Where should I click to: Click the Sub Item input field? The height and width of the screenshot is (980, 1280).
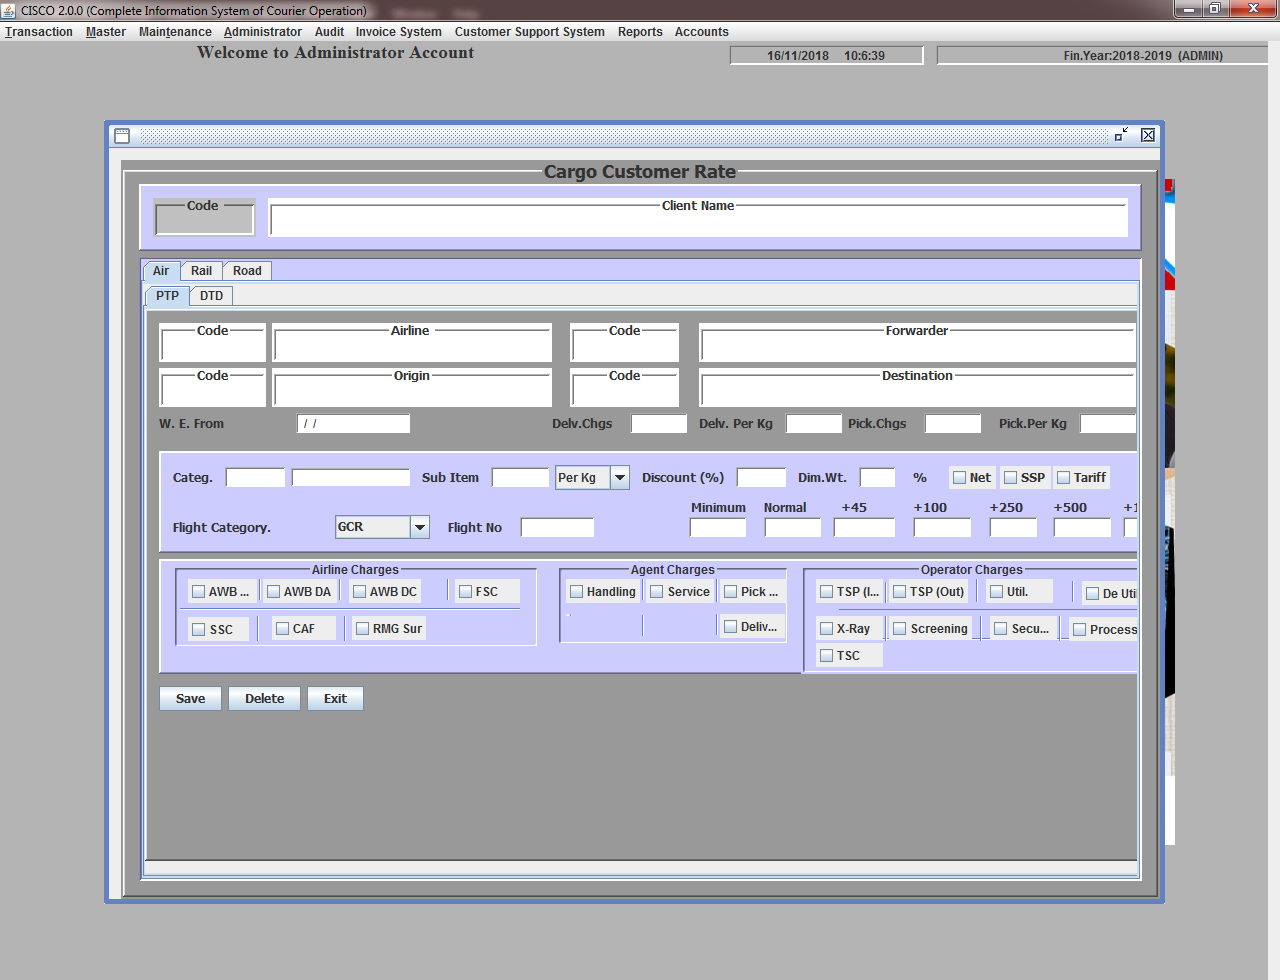520,478
